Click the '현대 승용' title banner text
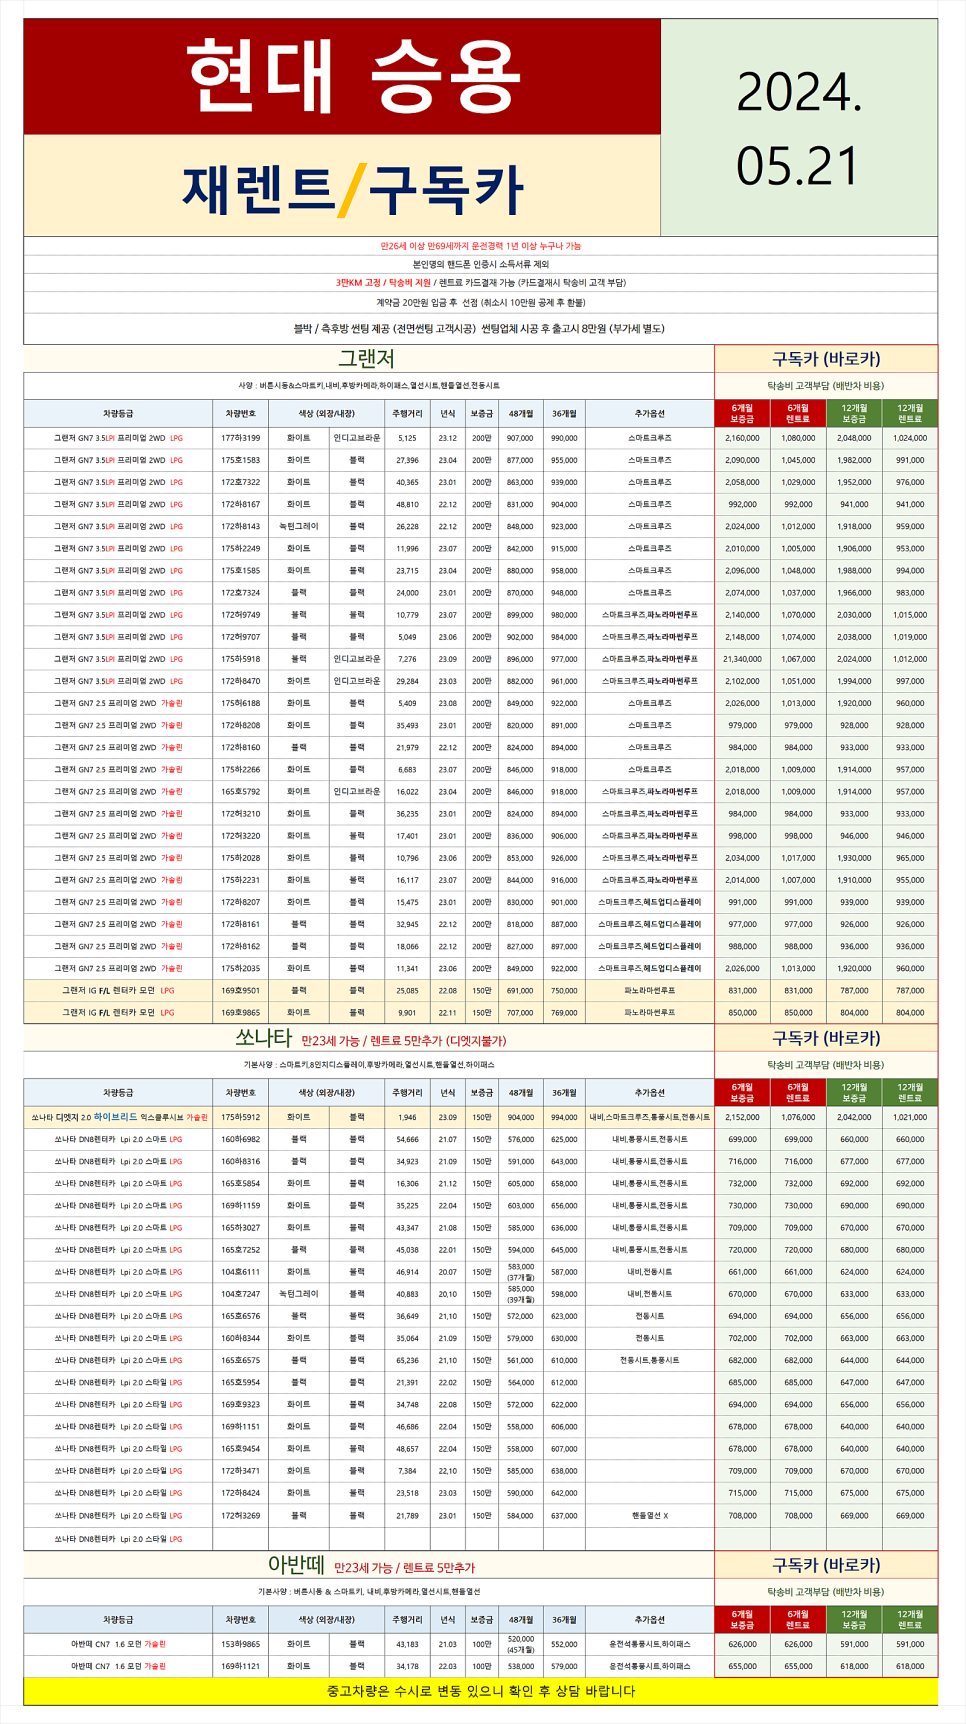 click(353, 76)
